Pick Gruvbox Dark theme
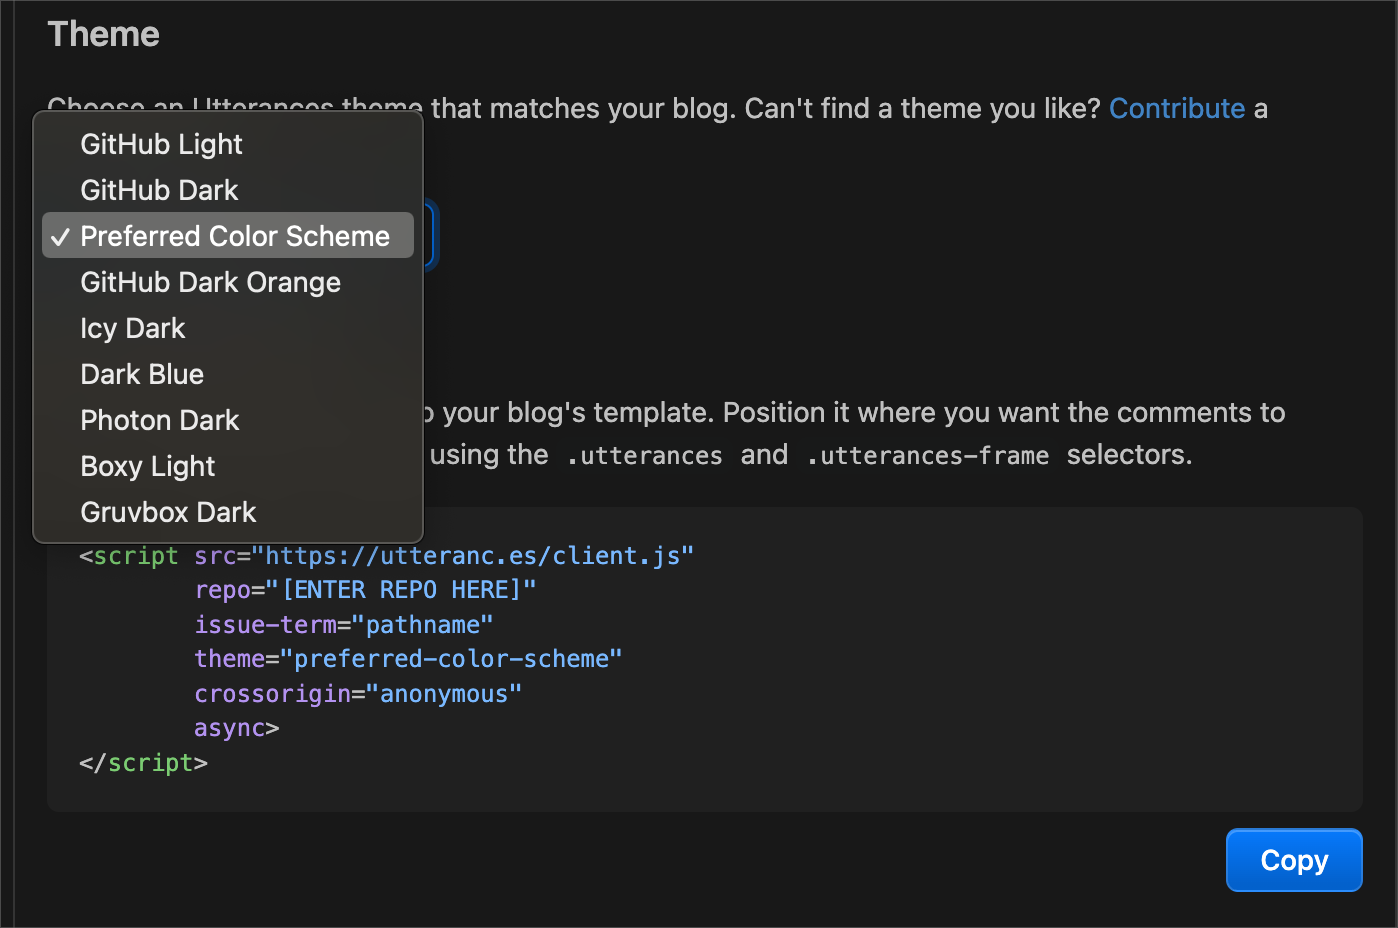The image size is (1398, 928). (x=228, y=512)
